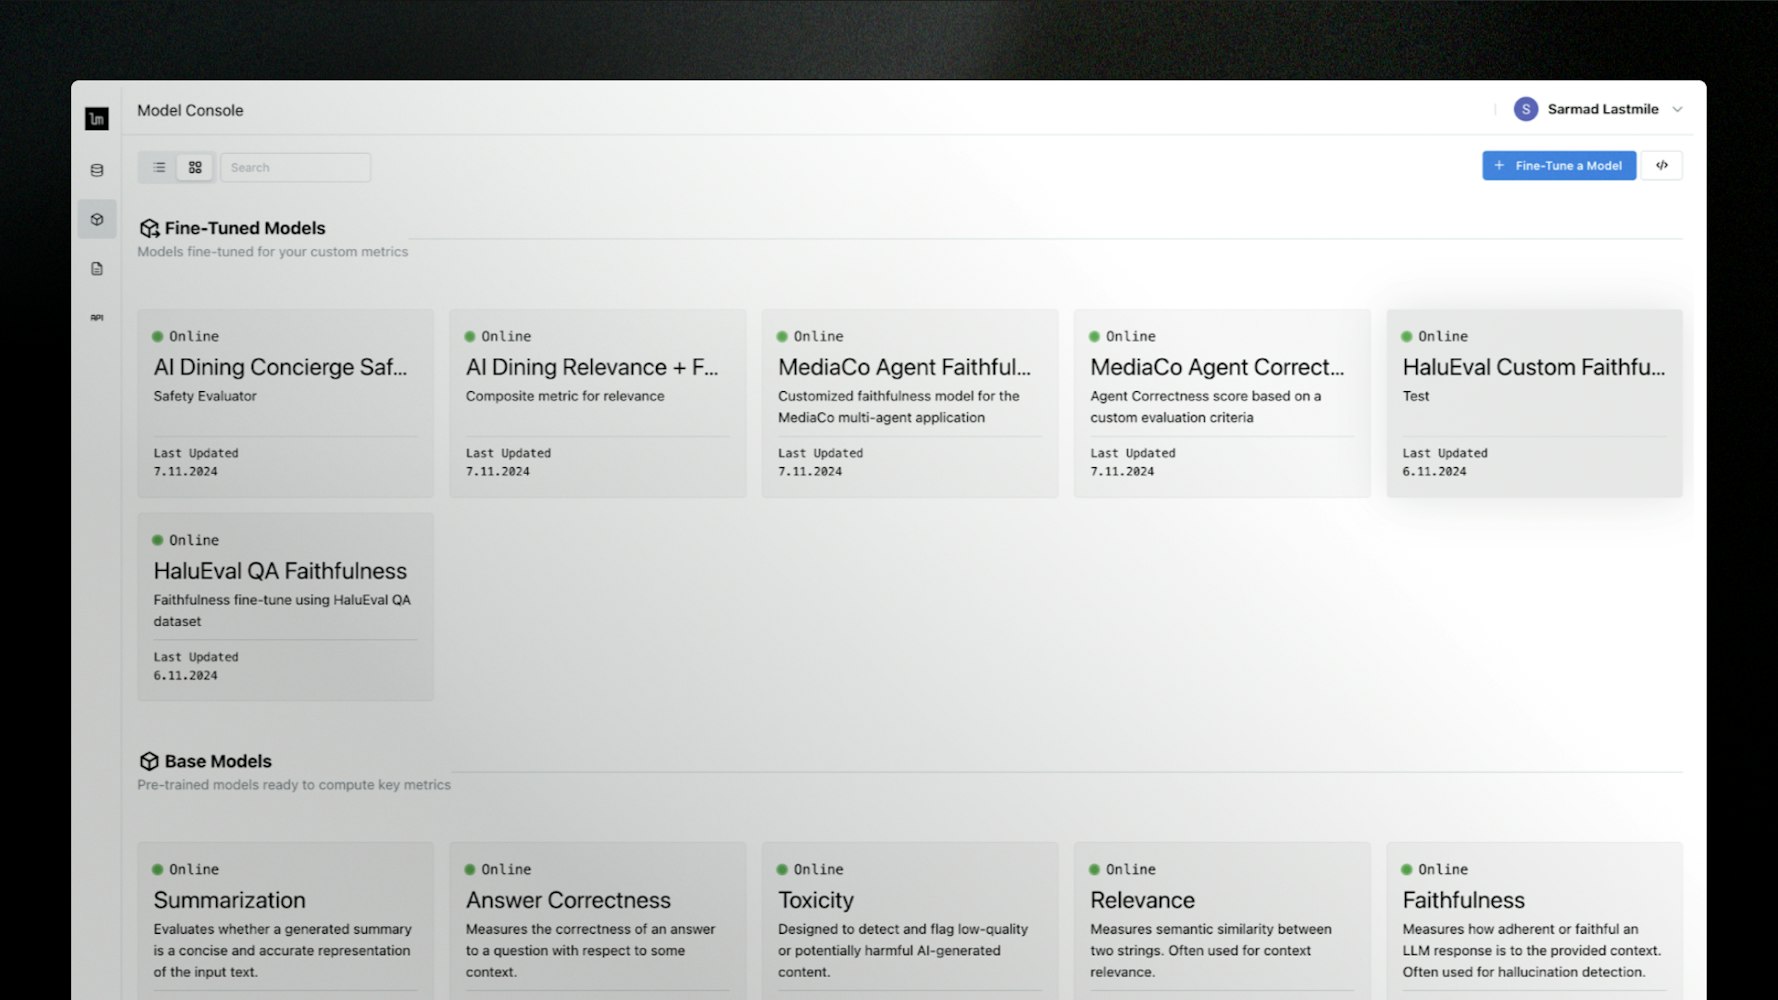
Task: Open the Relevance base model card
Action: coord(1222,921)
